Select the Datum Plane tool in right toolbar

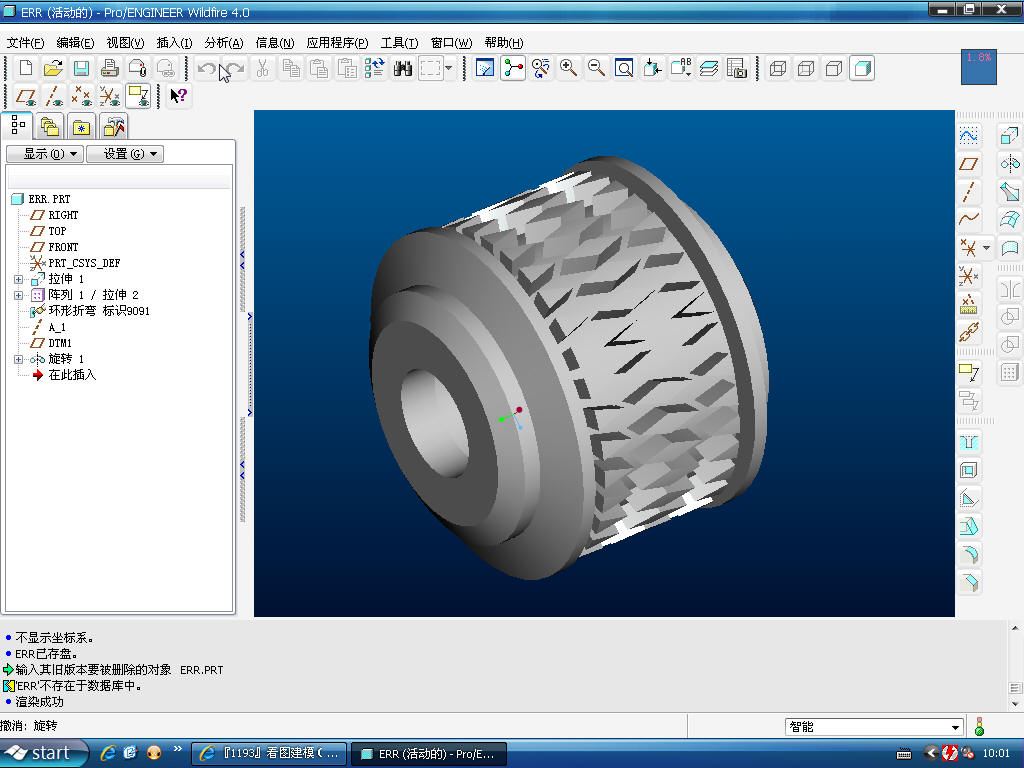(x=968, y=164)
